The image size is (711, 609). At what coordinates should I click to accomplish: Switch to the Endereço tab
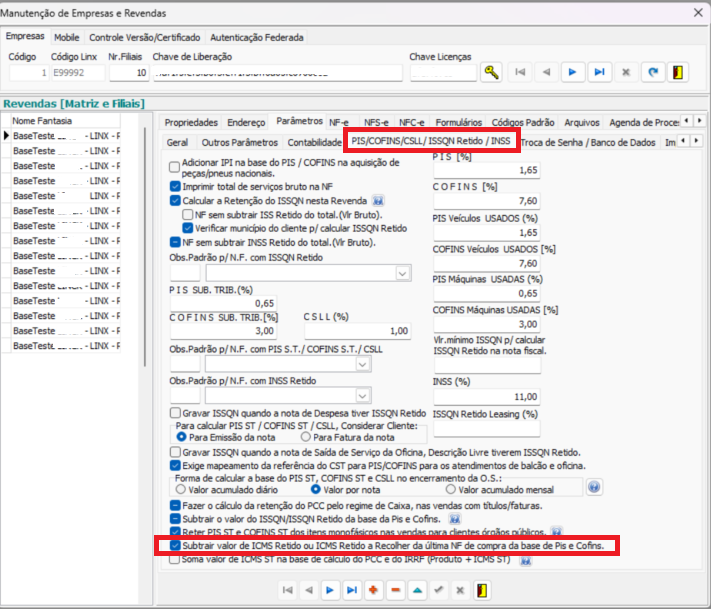(x=246, y=122)
